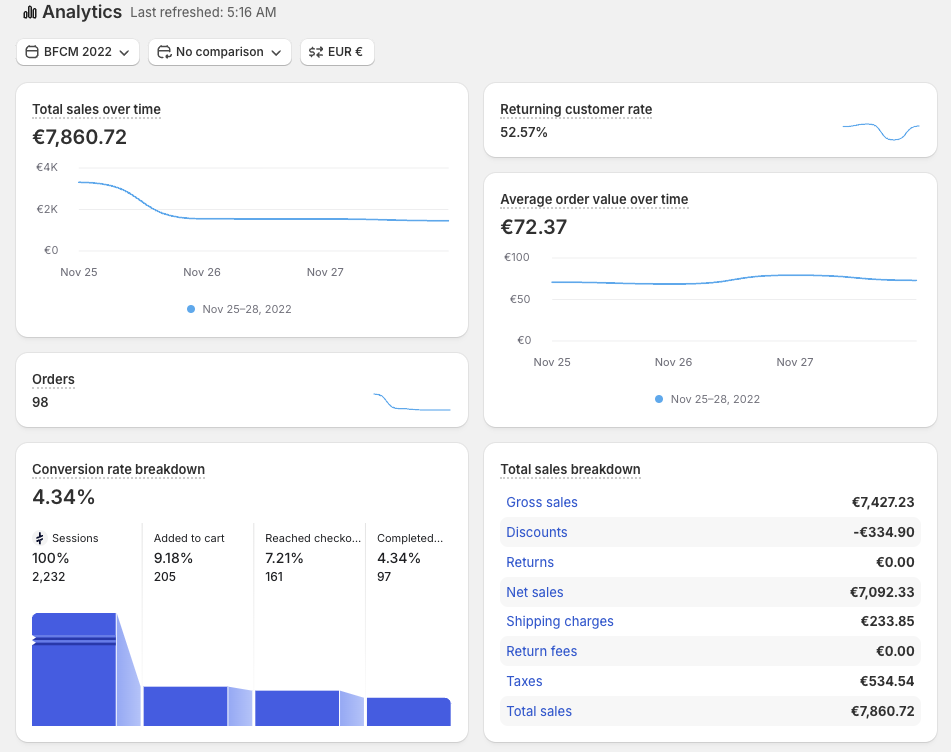Click the Conversion rate breakdown heading
The height and width of the screenshot is (752, 951).
coord(118,470)
